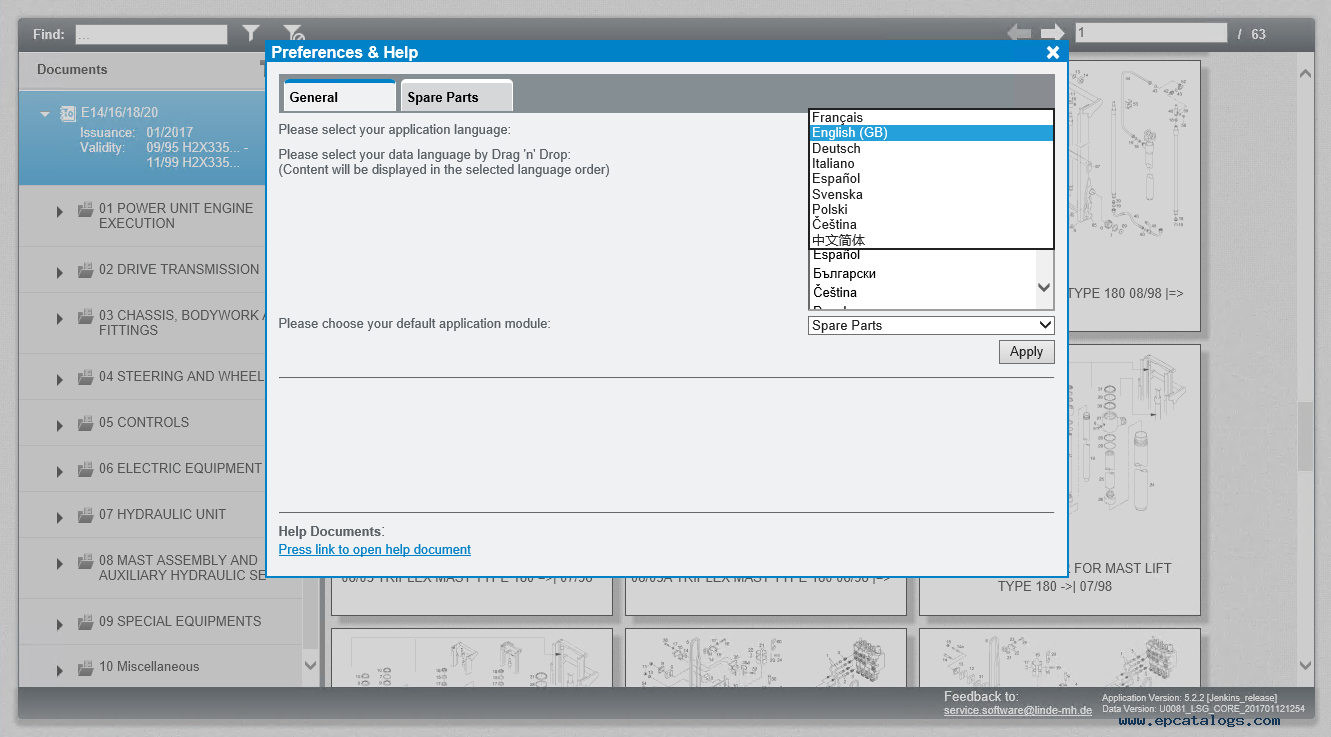The image size is (1331, 737).
Task: Open default application module dropdown
Action: 930,325
